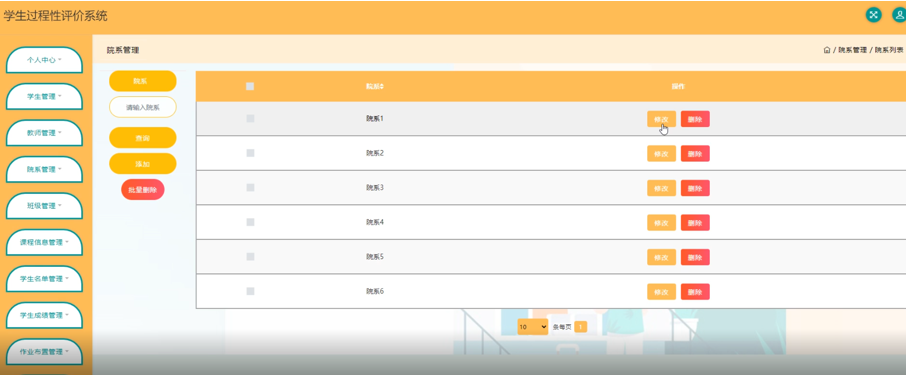Viewport: 906px width, 375px height.
Task: Open the page size dropdown showing 10
Action: [x=532, y=326]
